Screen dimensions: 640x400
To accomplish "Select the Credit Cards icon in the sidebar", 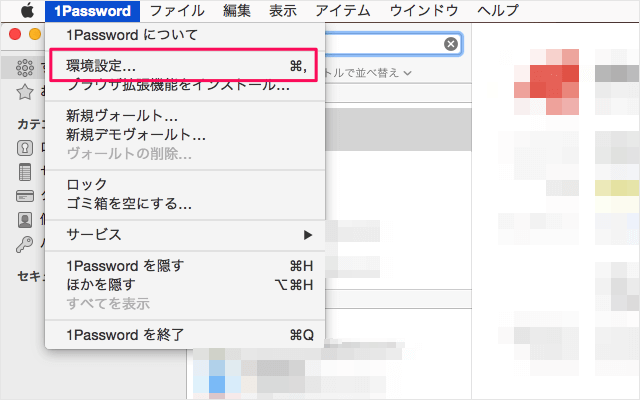I will pyautogui.click(x=24, y=196).
